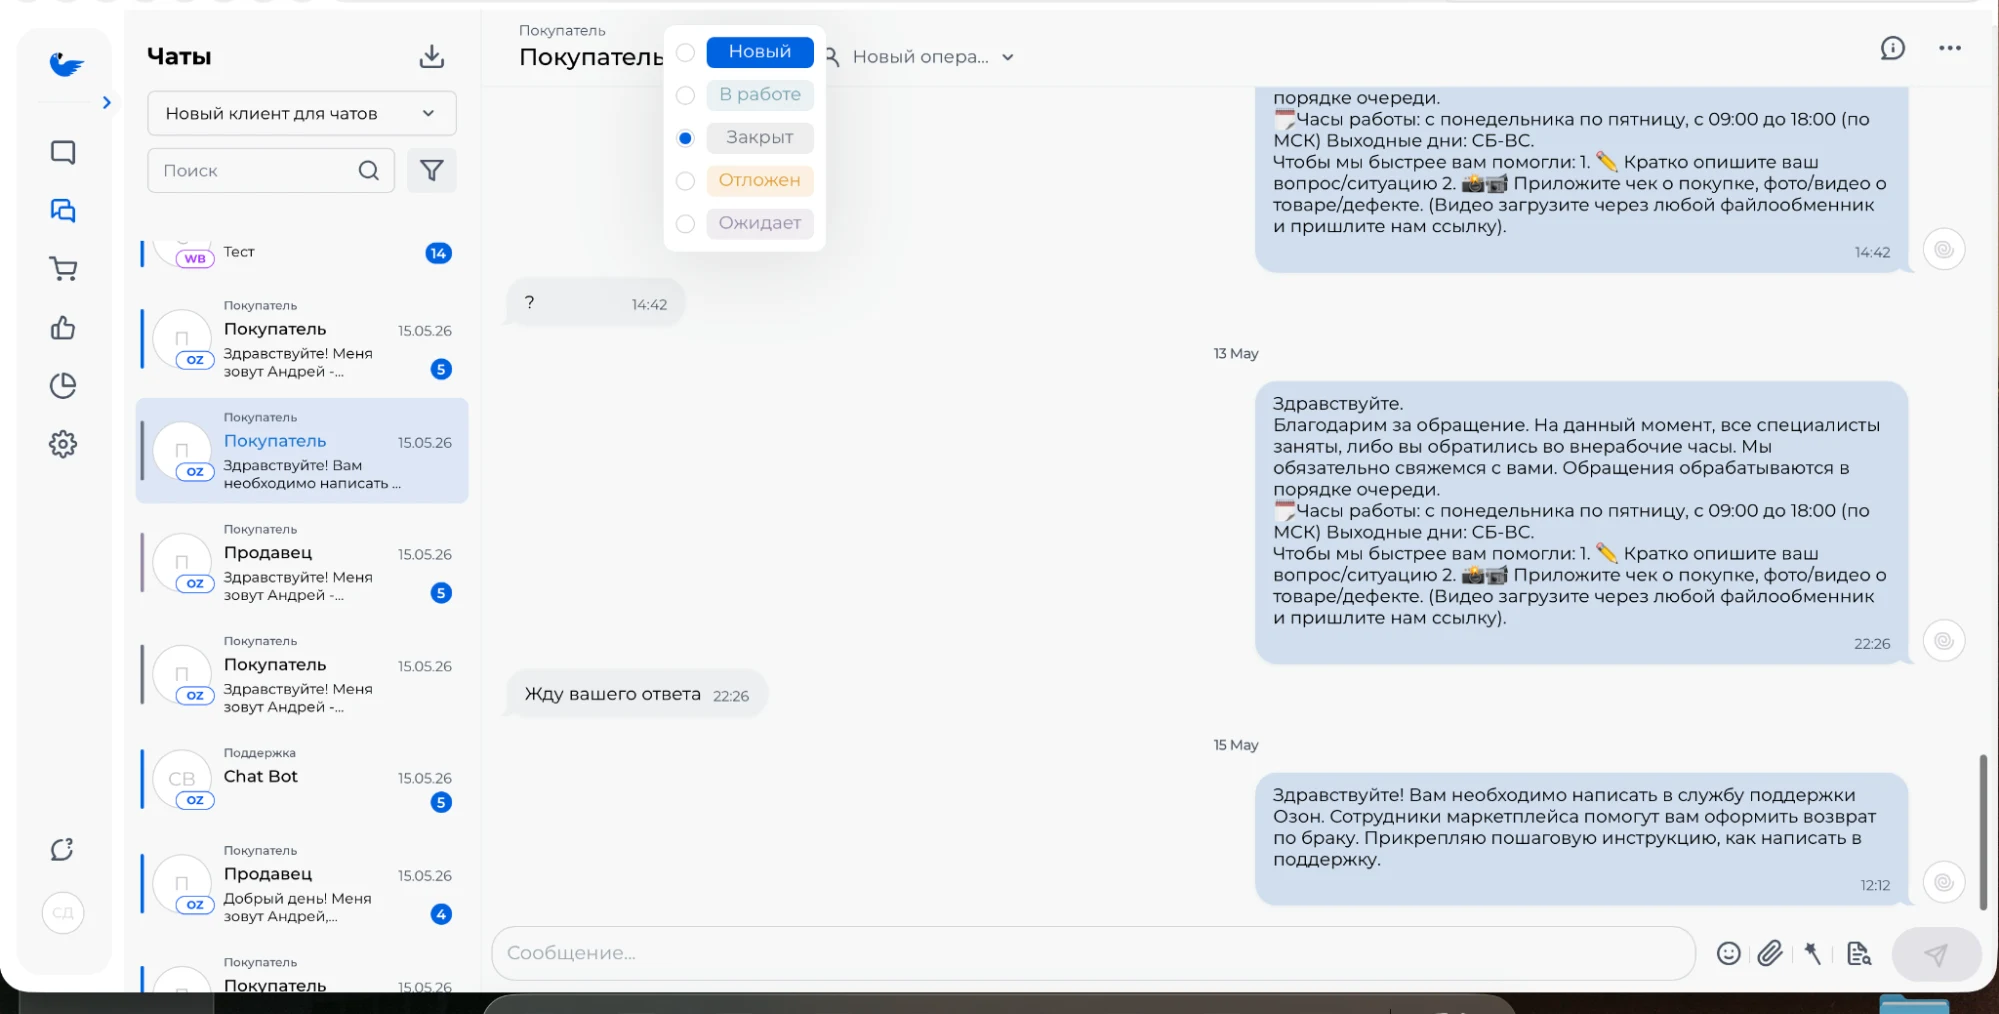Choose the Ожидает status label
Viewport: 1999px width, 1014px height.
click(x=760, y=223)
